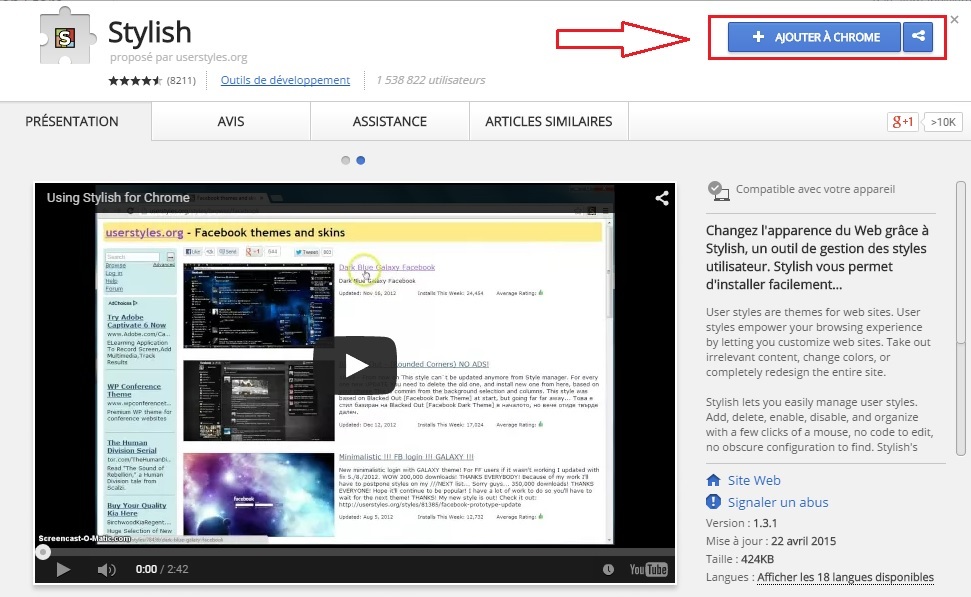
Task: Click the Taille : 424KB text
Action: click(739, 559)
